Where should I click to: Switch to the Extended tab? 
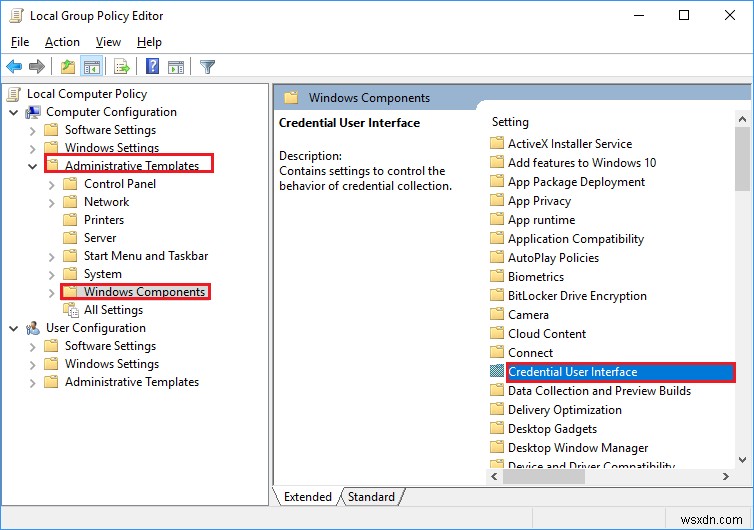308,496
